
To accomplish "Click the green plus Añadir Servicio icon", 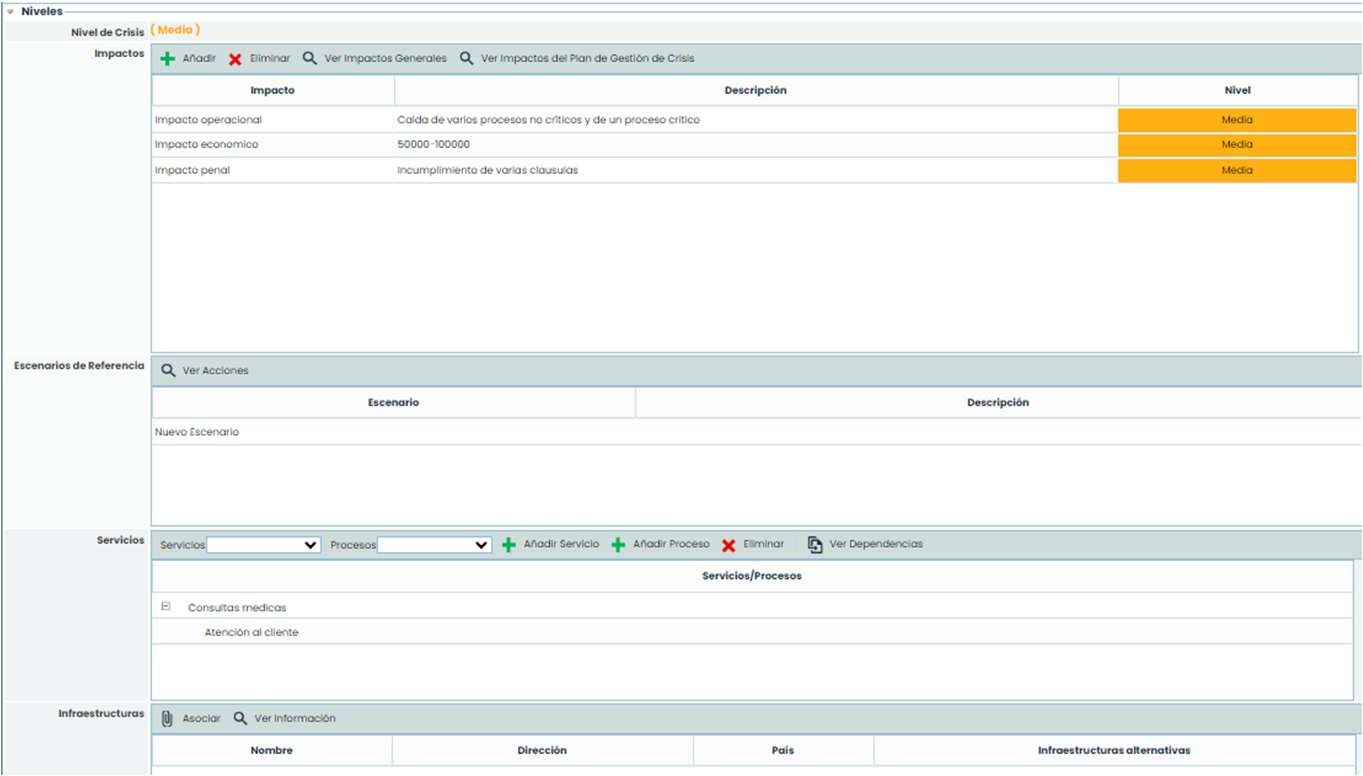I will click(x=509, y=545).
